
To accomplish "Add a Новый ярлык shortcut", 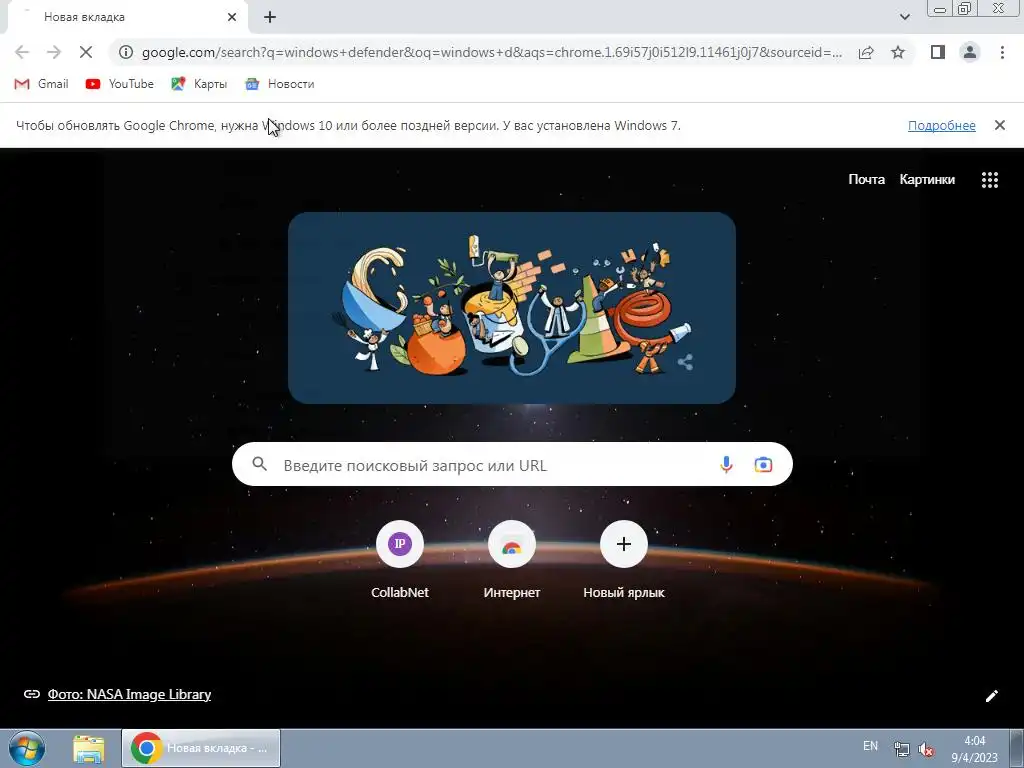I will pyautogui.click(x=624, y=560).
